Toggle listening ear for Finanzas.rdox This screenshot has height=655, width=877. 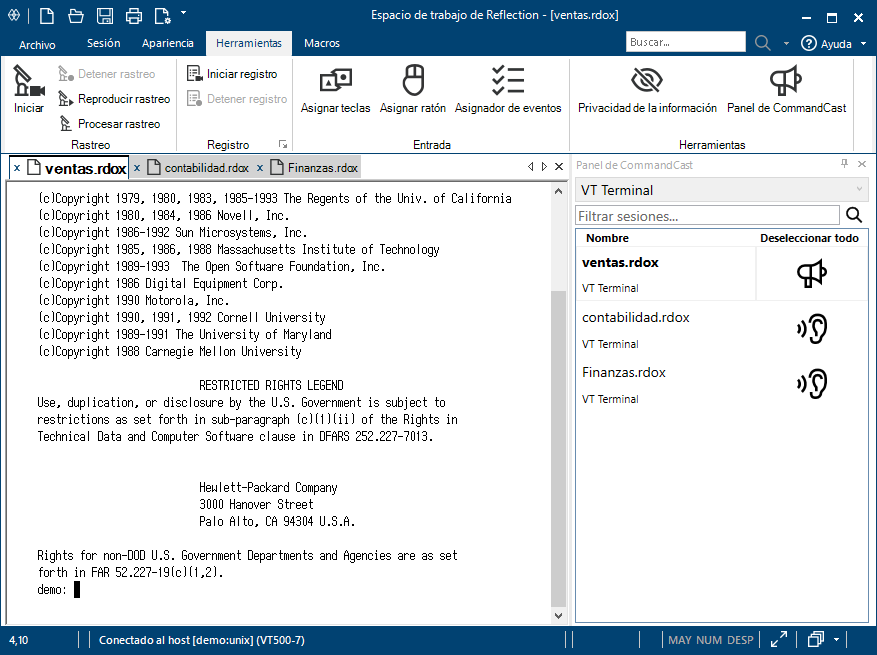tap(811, 384)
